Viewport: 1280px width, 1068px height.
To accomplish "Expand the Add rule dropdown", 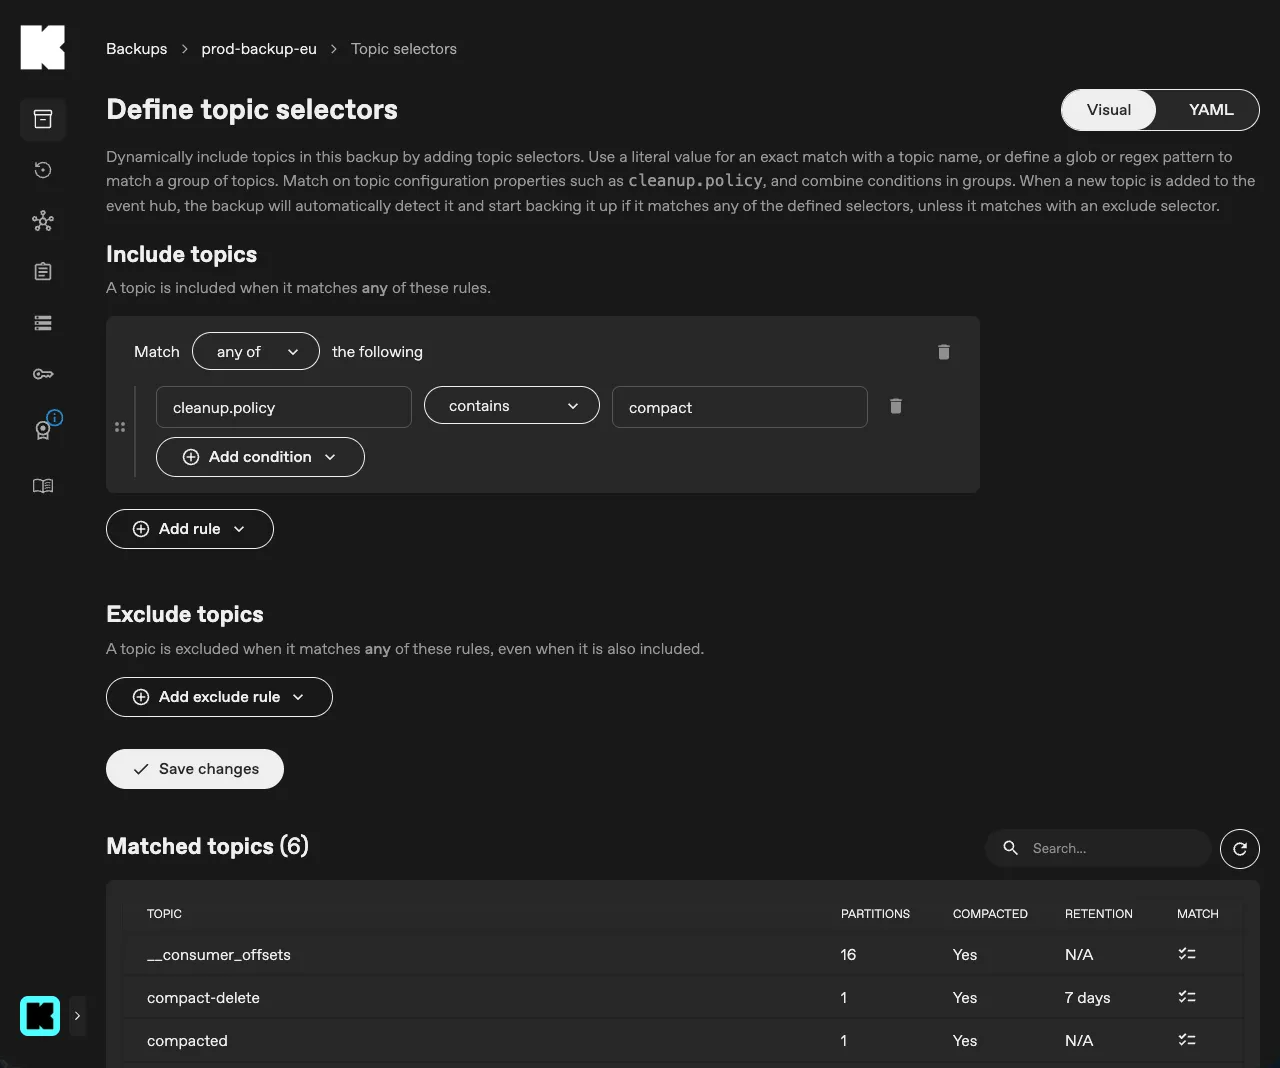I will pos(190,529).
